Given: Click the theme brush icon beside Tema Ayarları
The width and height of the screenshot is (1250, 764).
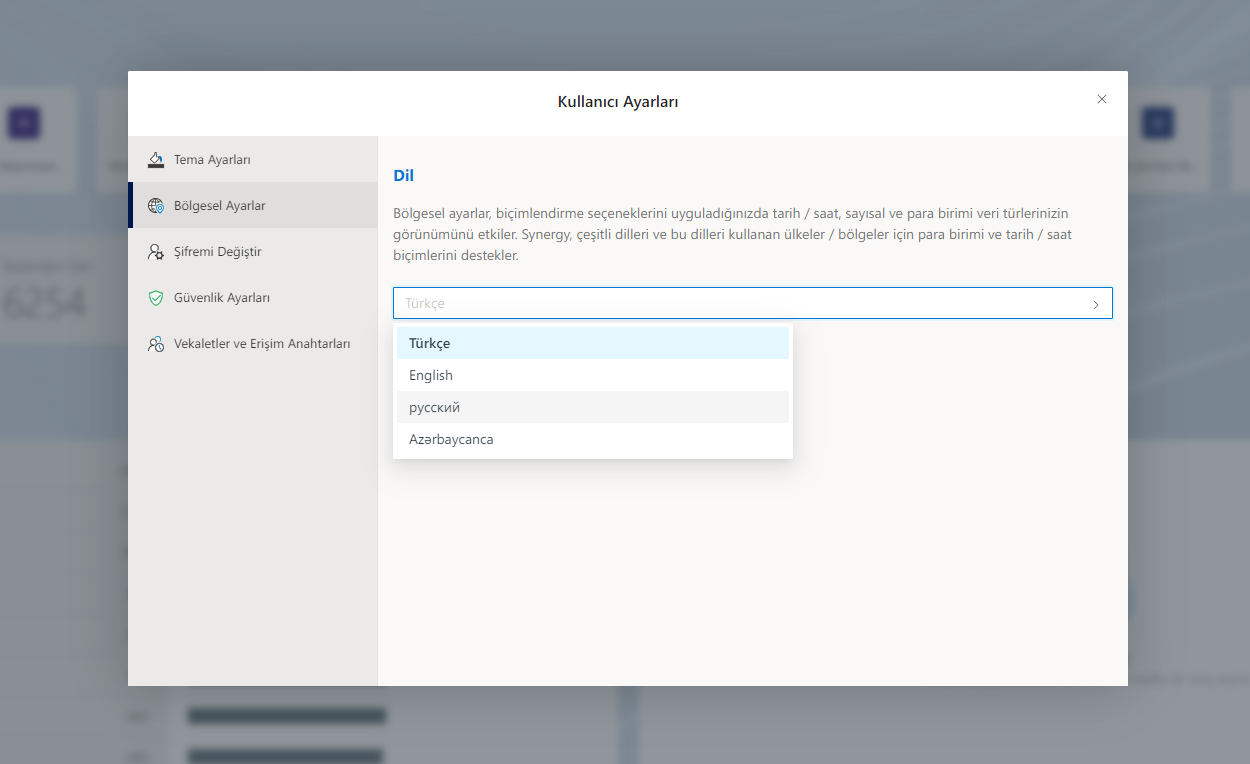Looking at the screenshot, I should click(157, 159).
